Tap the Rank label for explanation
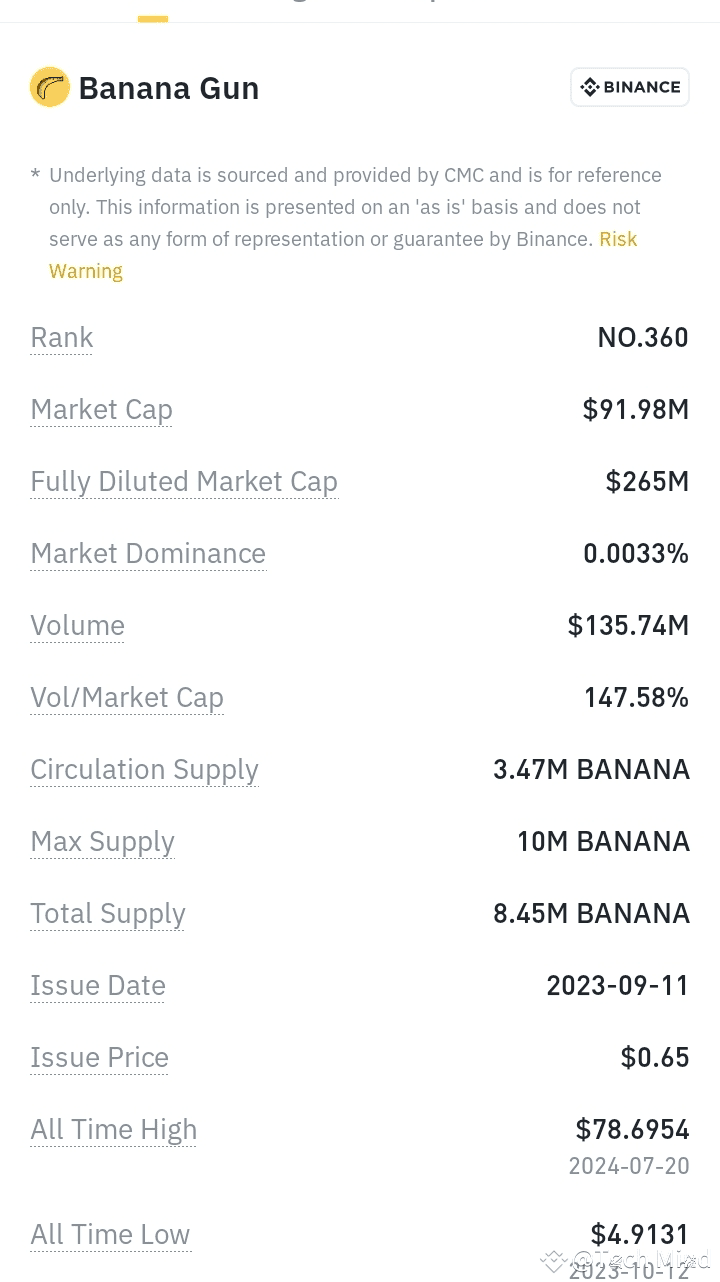 coord(62,338)
